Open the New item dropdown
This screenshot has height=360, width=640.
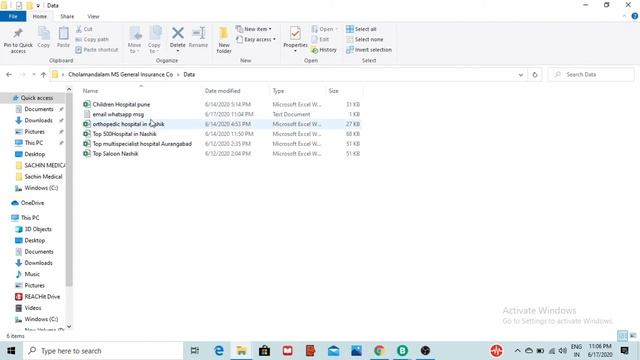click(253, 29)
